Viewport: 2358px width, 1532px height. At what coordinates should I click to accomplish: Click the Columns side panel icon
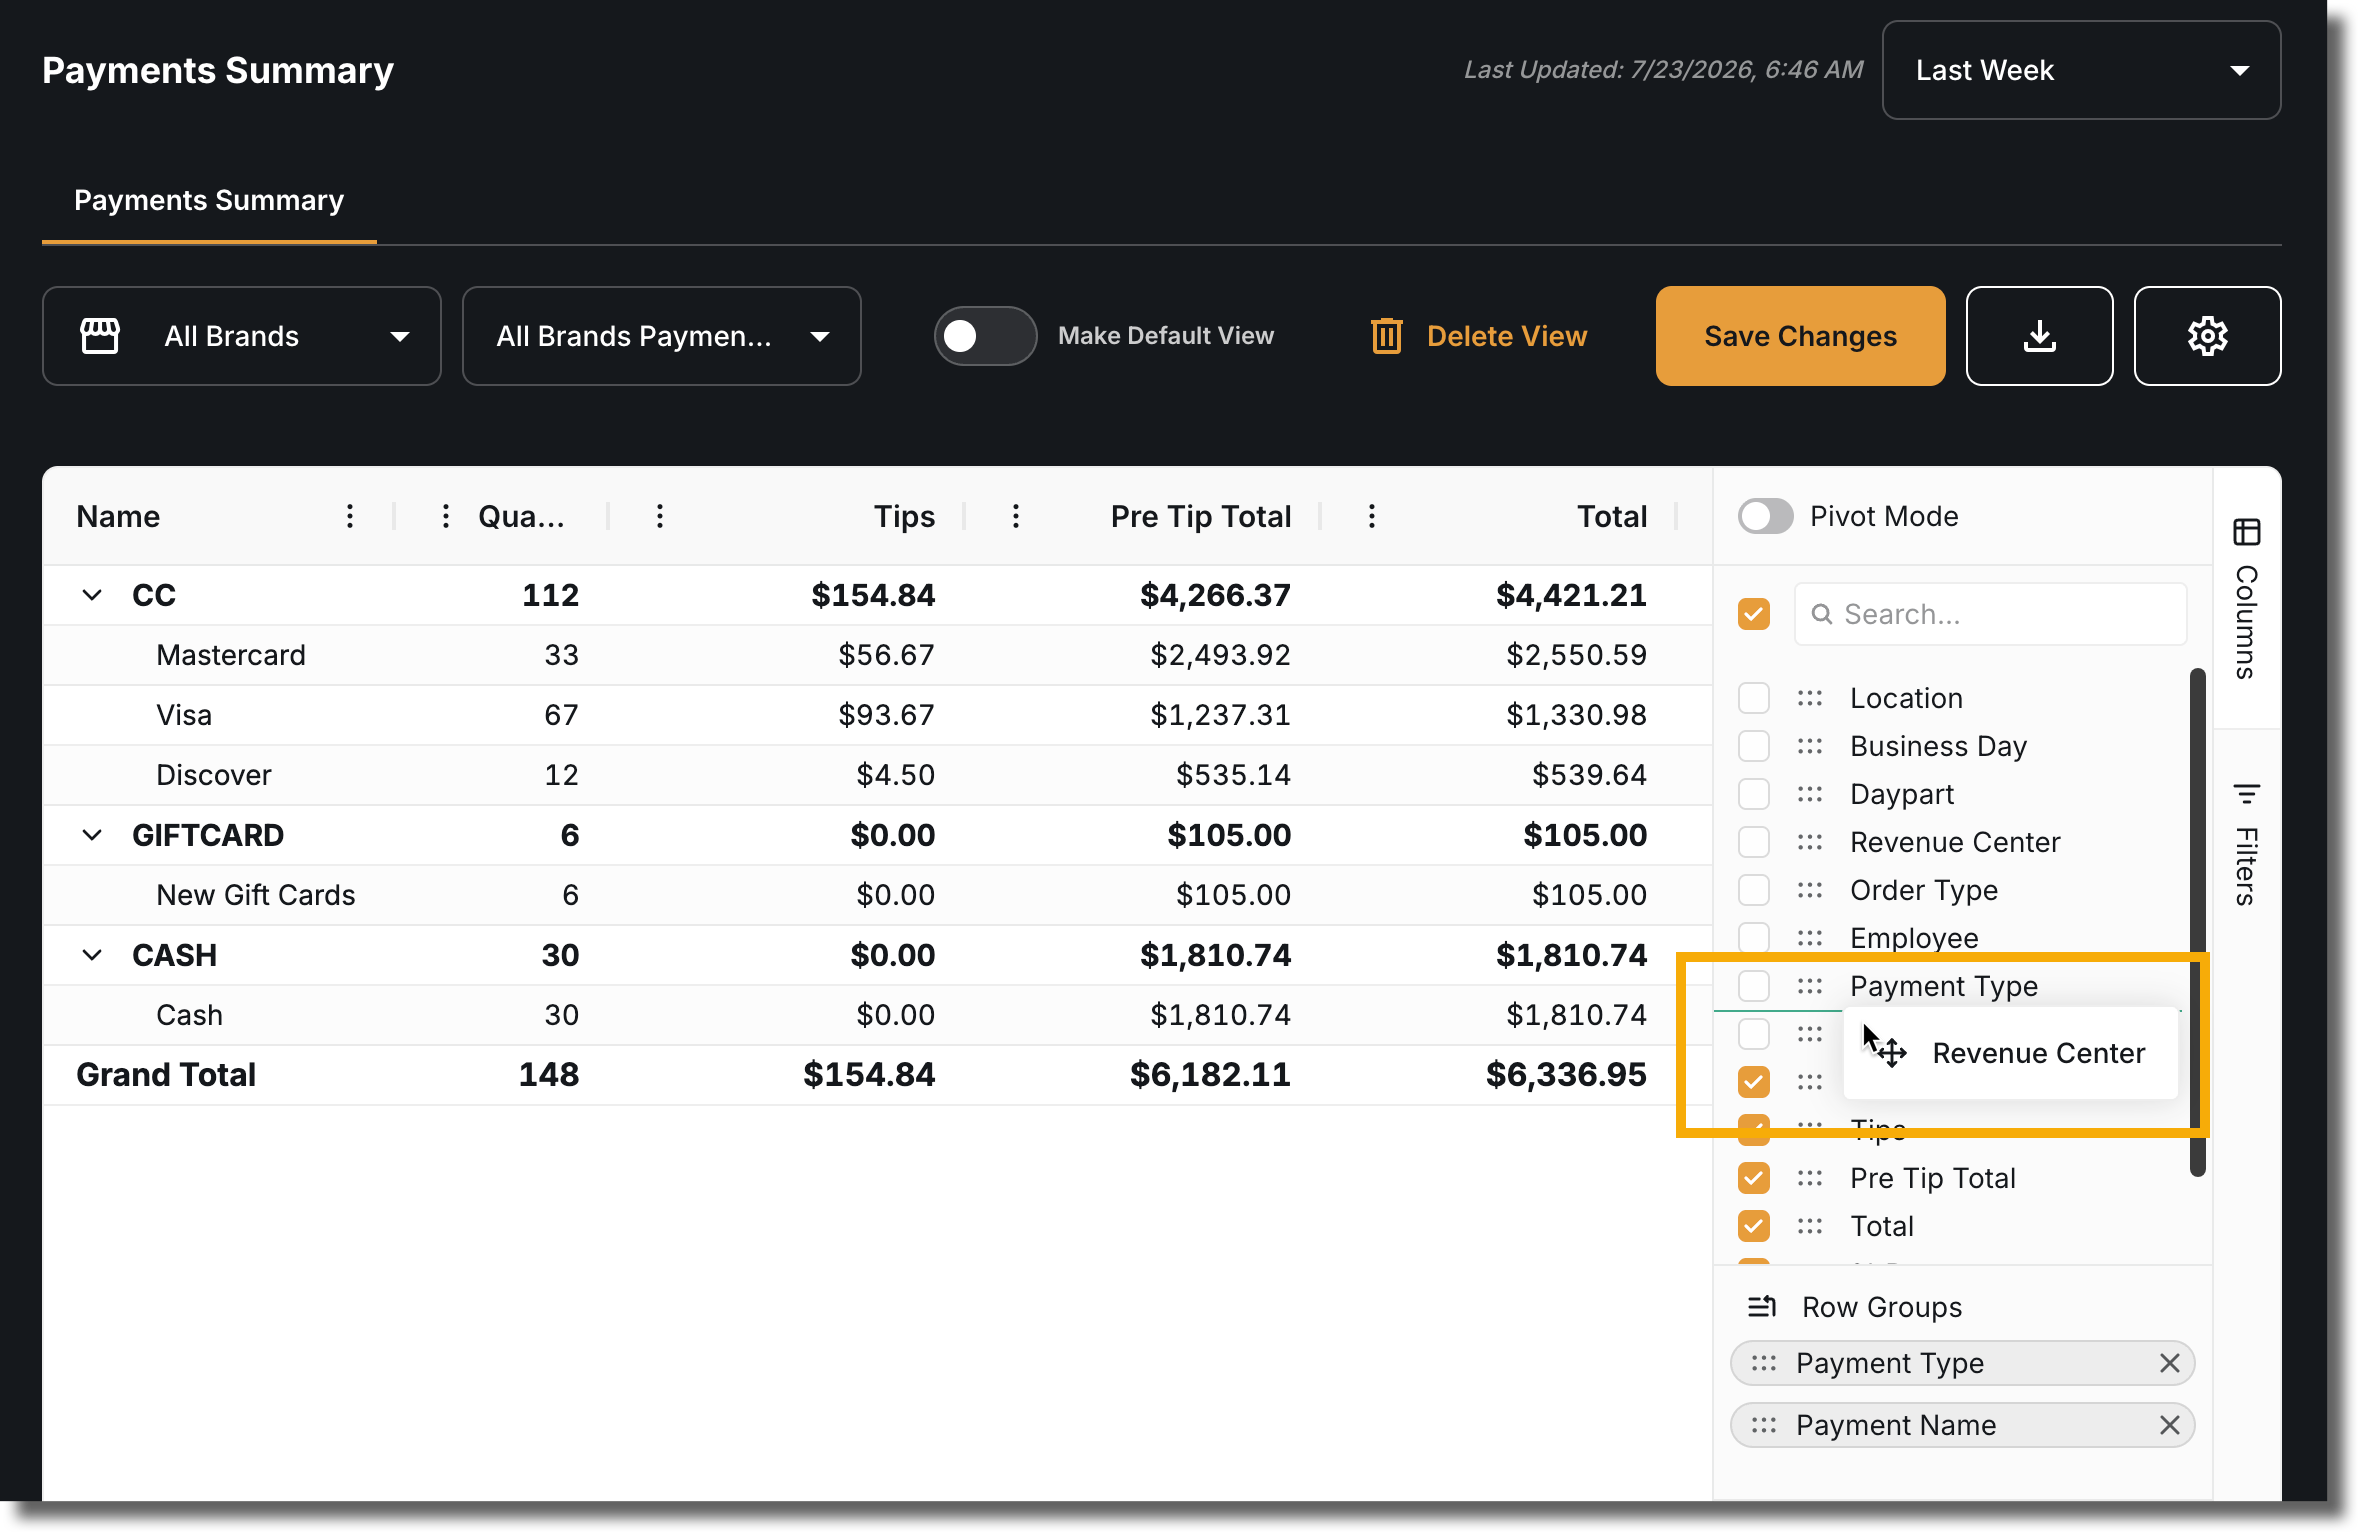pos(2246,532)
